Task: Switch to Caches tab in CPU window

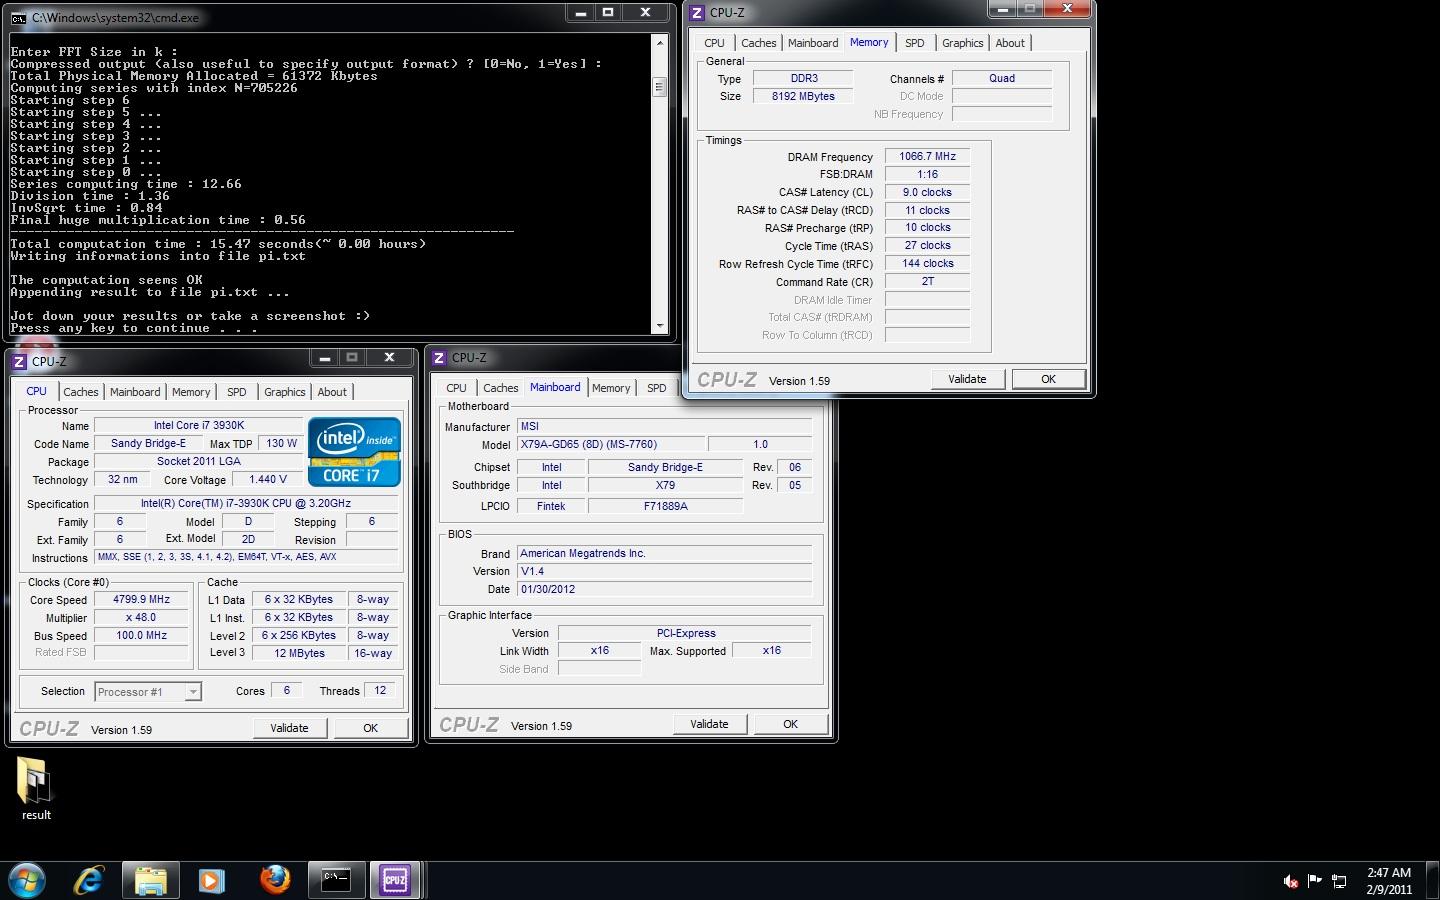Action: [81, 392]
